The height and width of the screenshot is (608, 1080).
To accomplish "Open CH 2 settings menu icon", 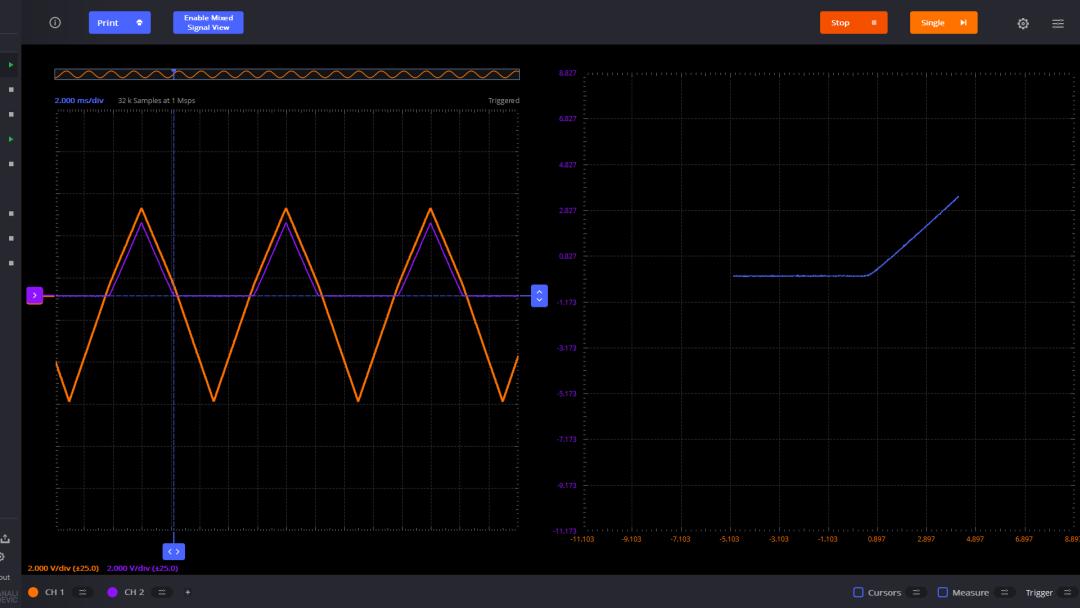I will tap(161, 592).
